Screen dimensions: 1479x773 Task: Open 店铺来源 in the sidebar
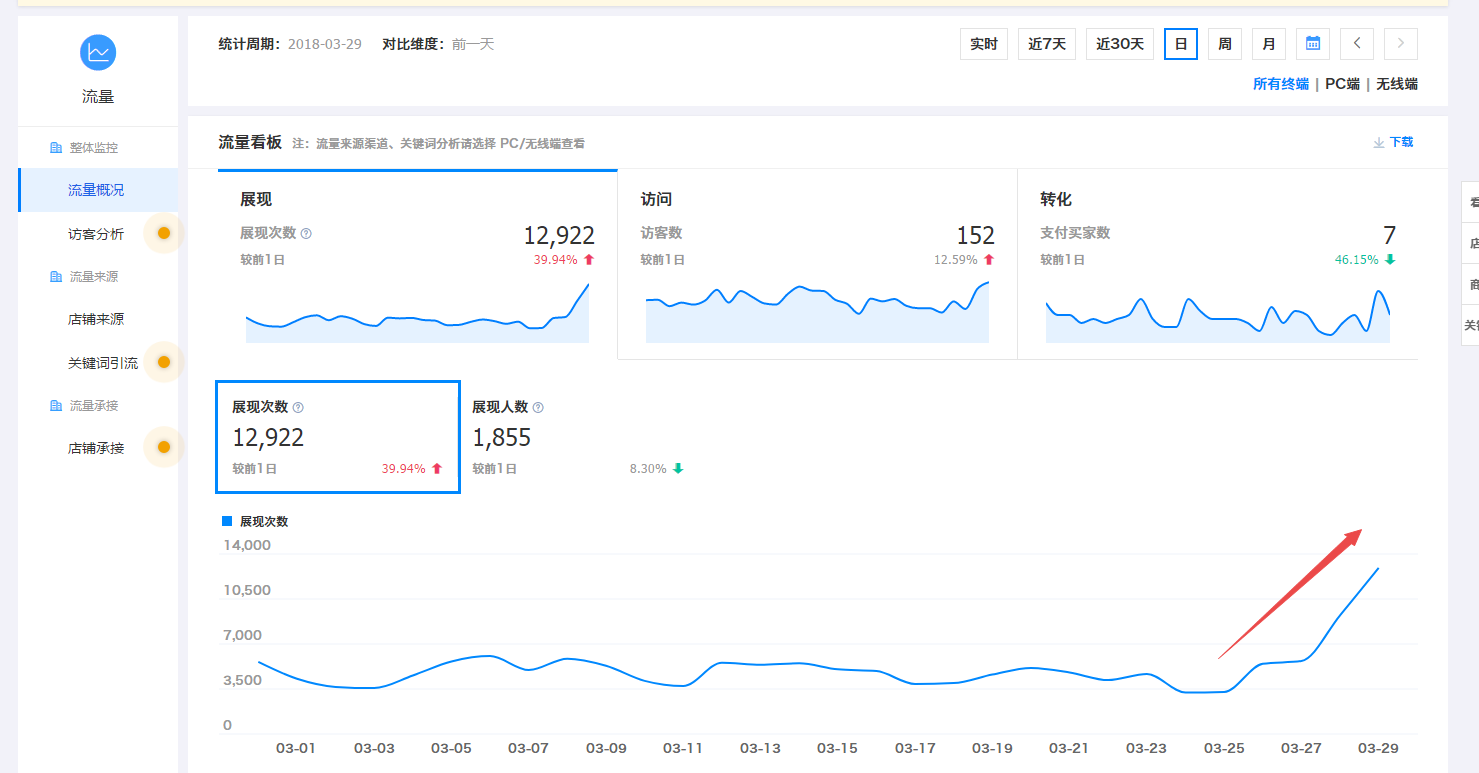96,319
